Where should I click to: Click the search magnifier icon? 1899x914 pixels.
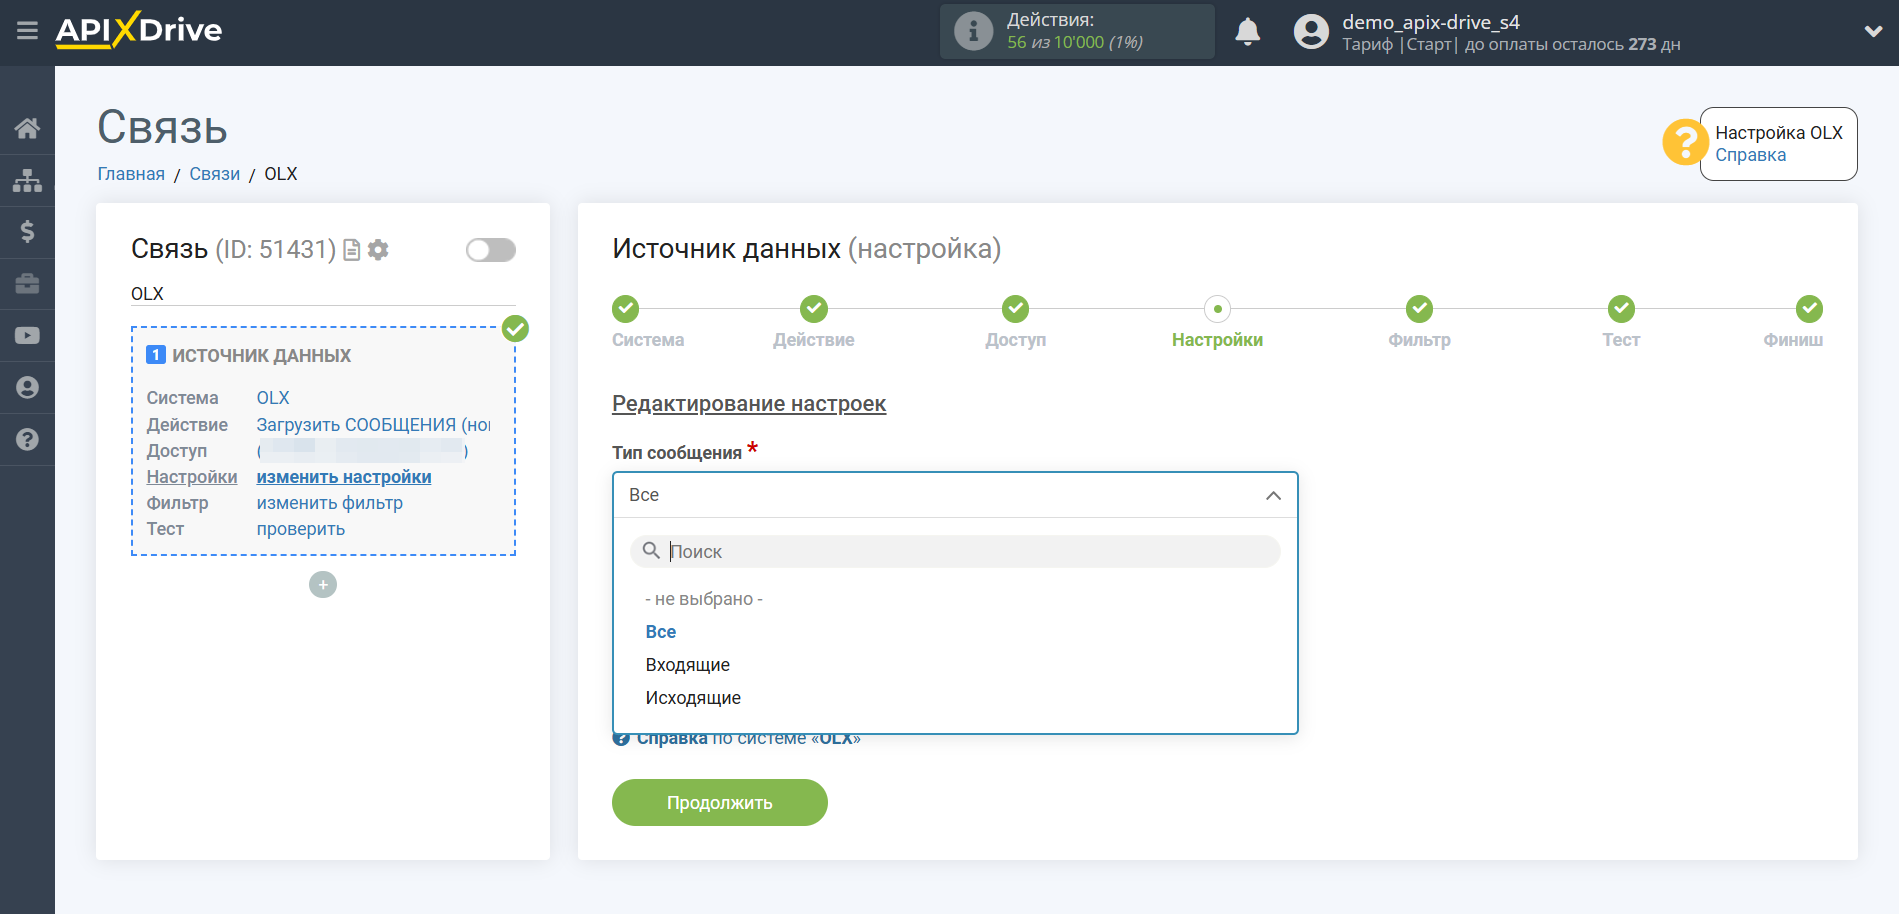[x=651, y=551]
